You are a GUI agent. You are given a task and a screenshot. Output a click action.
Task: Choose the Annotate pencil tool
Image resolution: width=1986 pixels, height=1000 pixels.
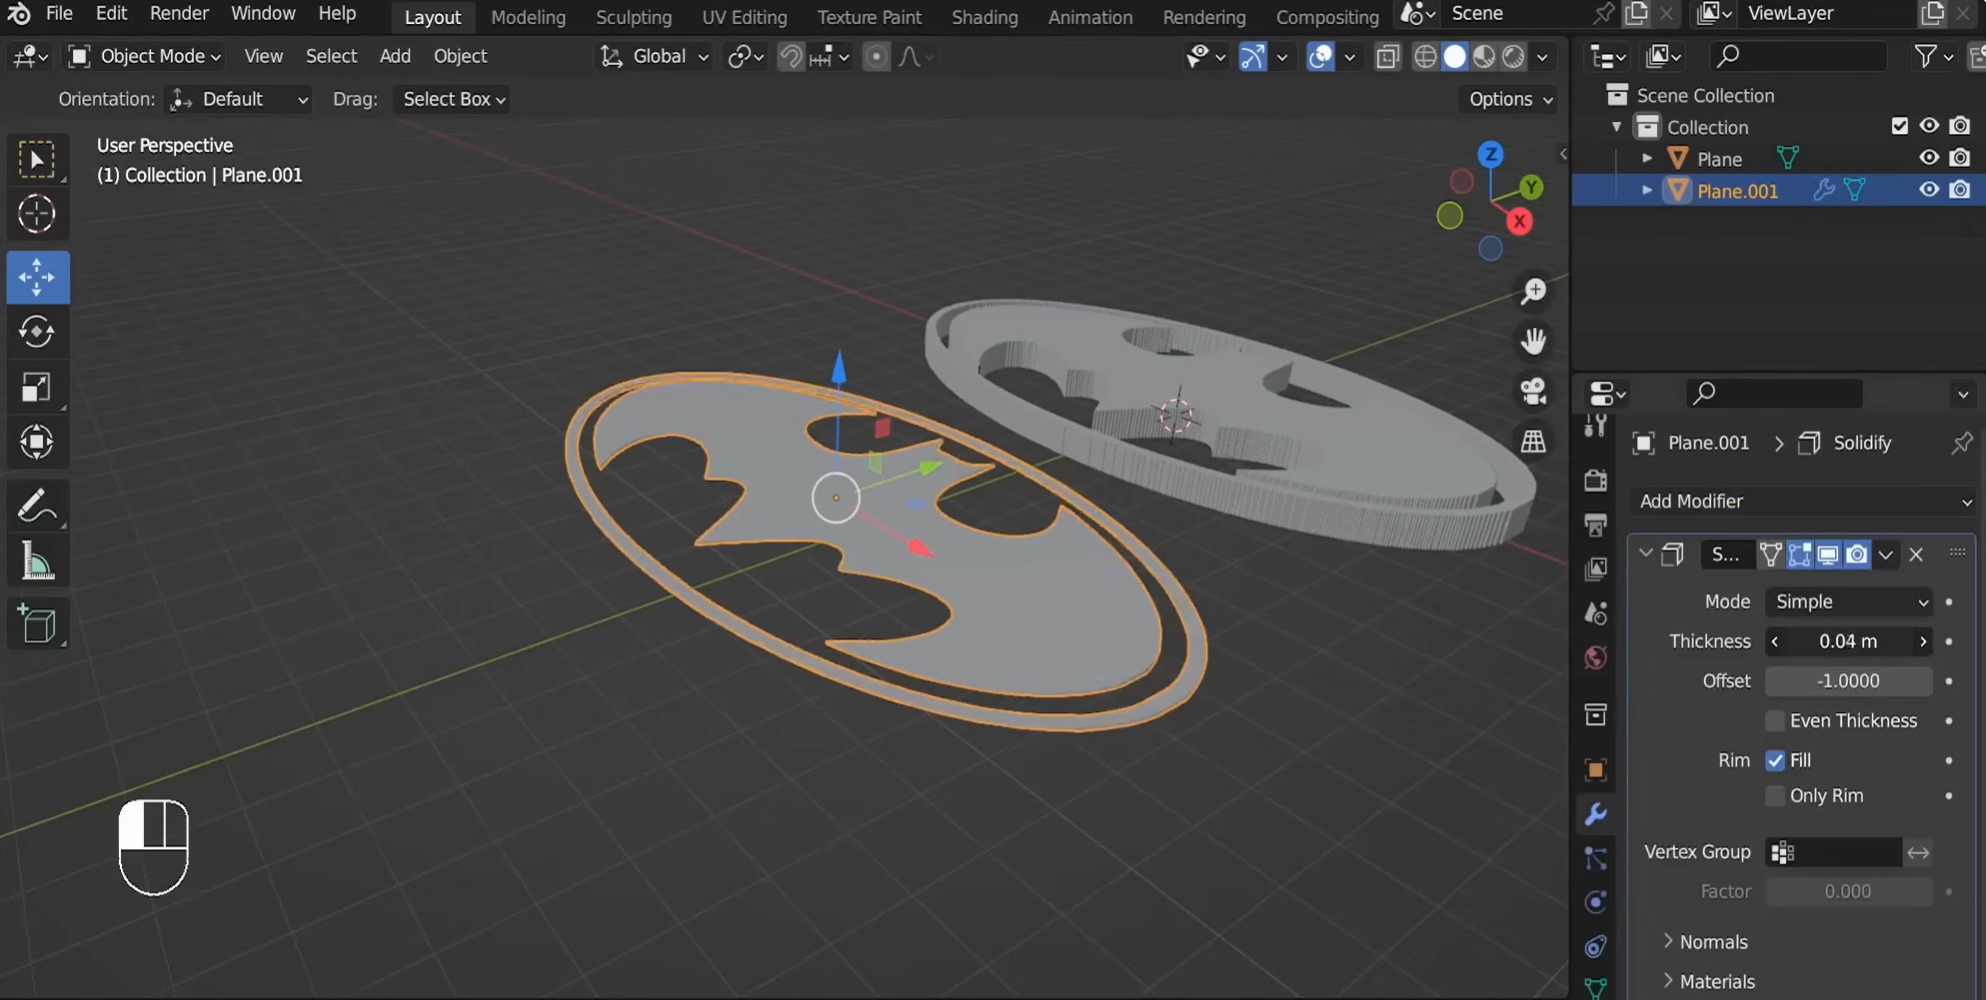tap(37, 506)
